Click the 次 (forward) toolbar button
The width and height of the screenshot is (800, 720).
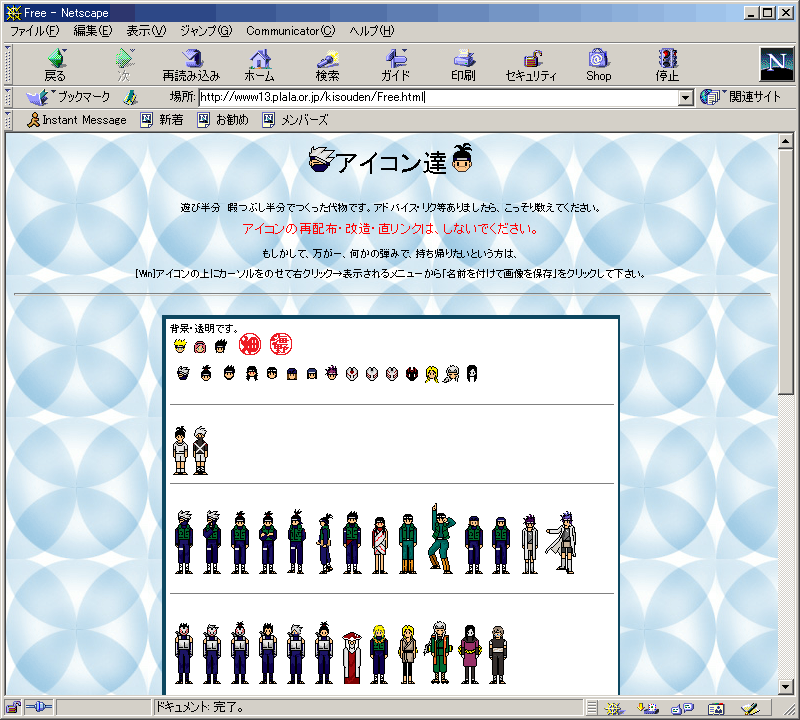124,65
